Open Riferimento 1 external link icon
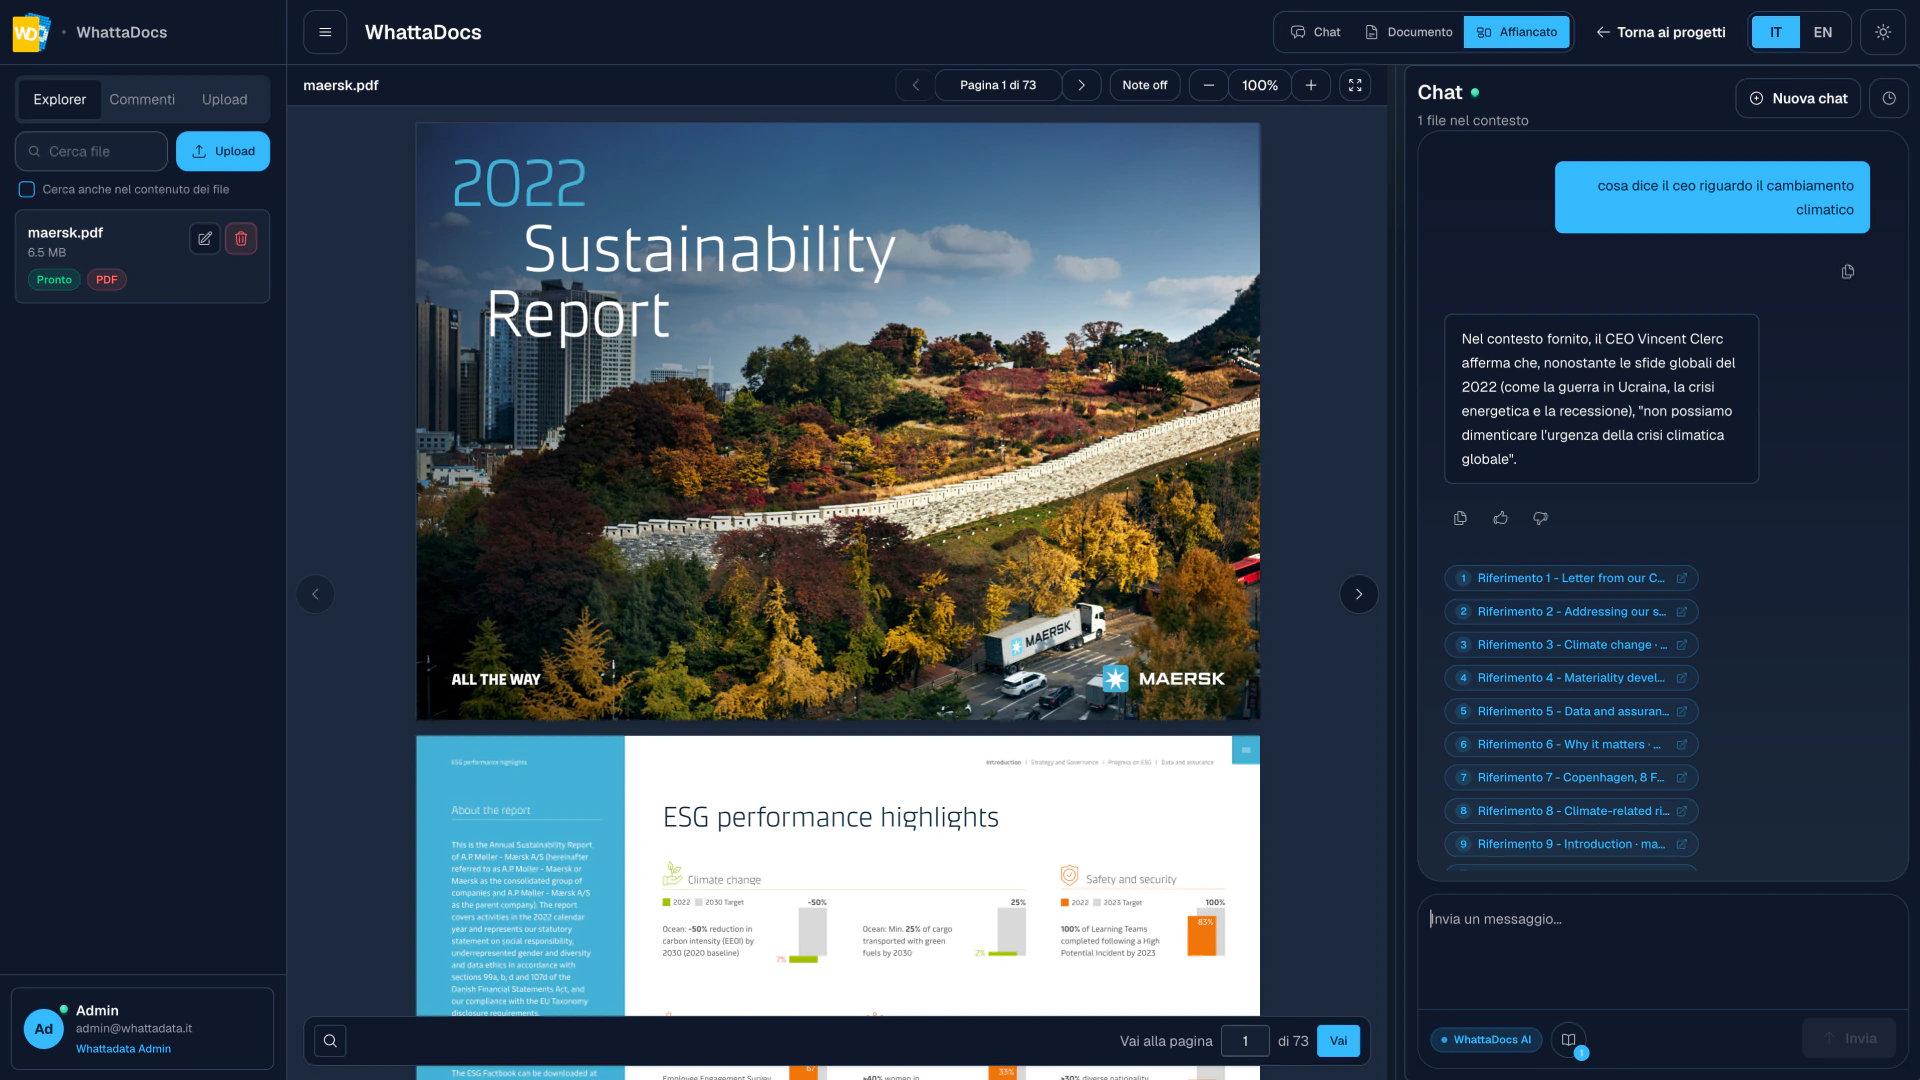The width and height of the screenshot is (1920, 1080). 1682,578
